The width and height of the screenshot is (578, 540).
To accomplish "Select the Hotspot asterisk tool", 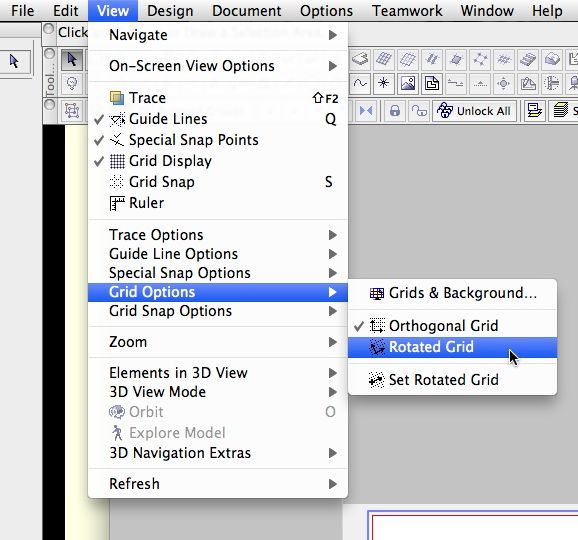I will 384,83.
